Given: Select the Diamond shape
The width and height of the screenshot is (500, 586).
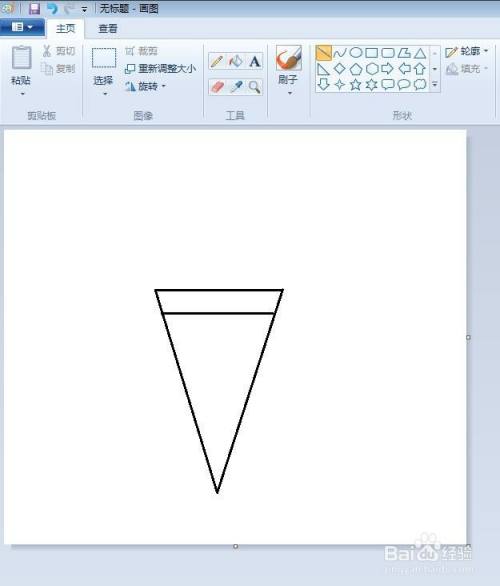Looking at the screenshot, I should coord(340,69).
